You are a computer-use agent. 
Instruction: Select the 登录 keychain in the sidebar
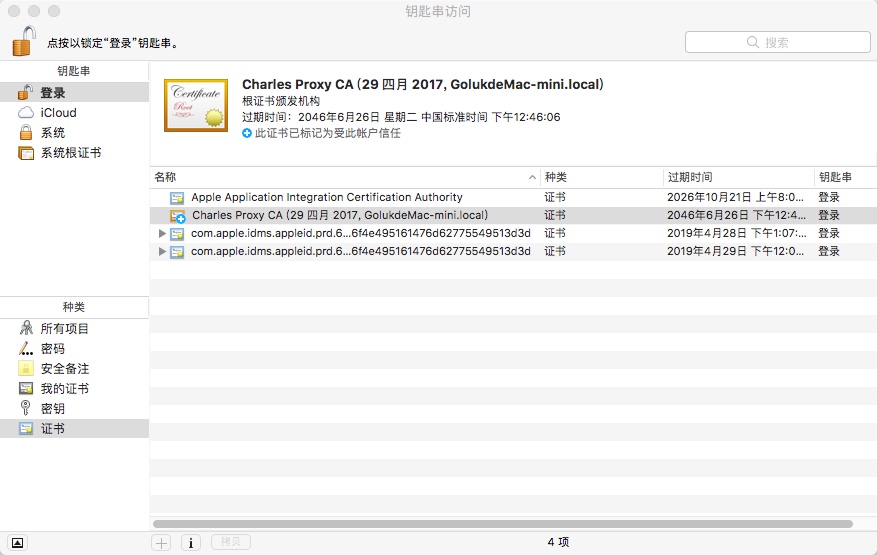74,92
